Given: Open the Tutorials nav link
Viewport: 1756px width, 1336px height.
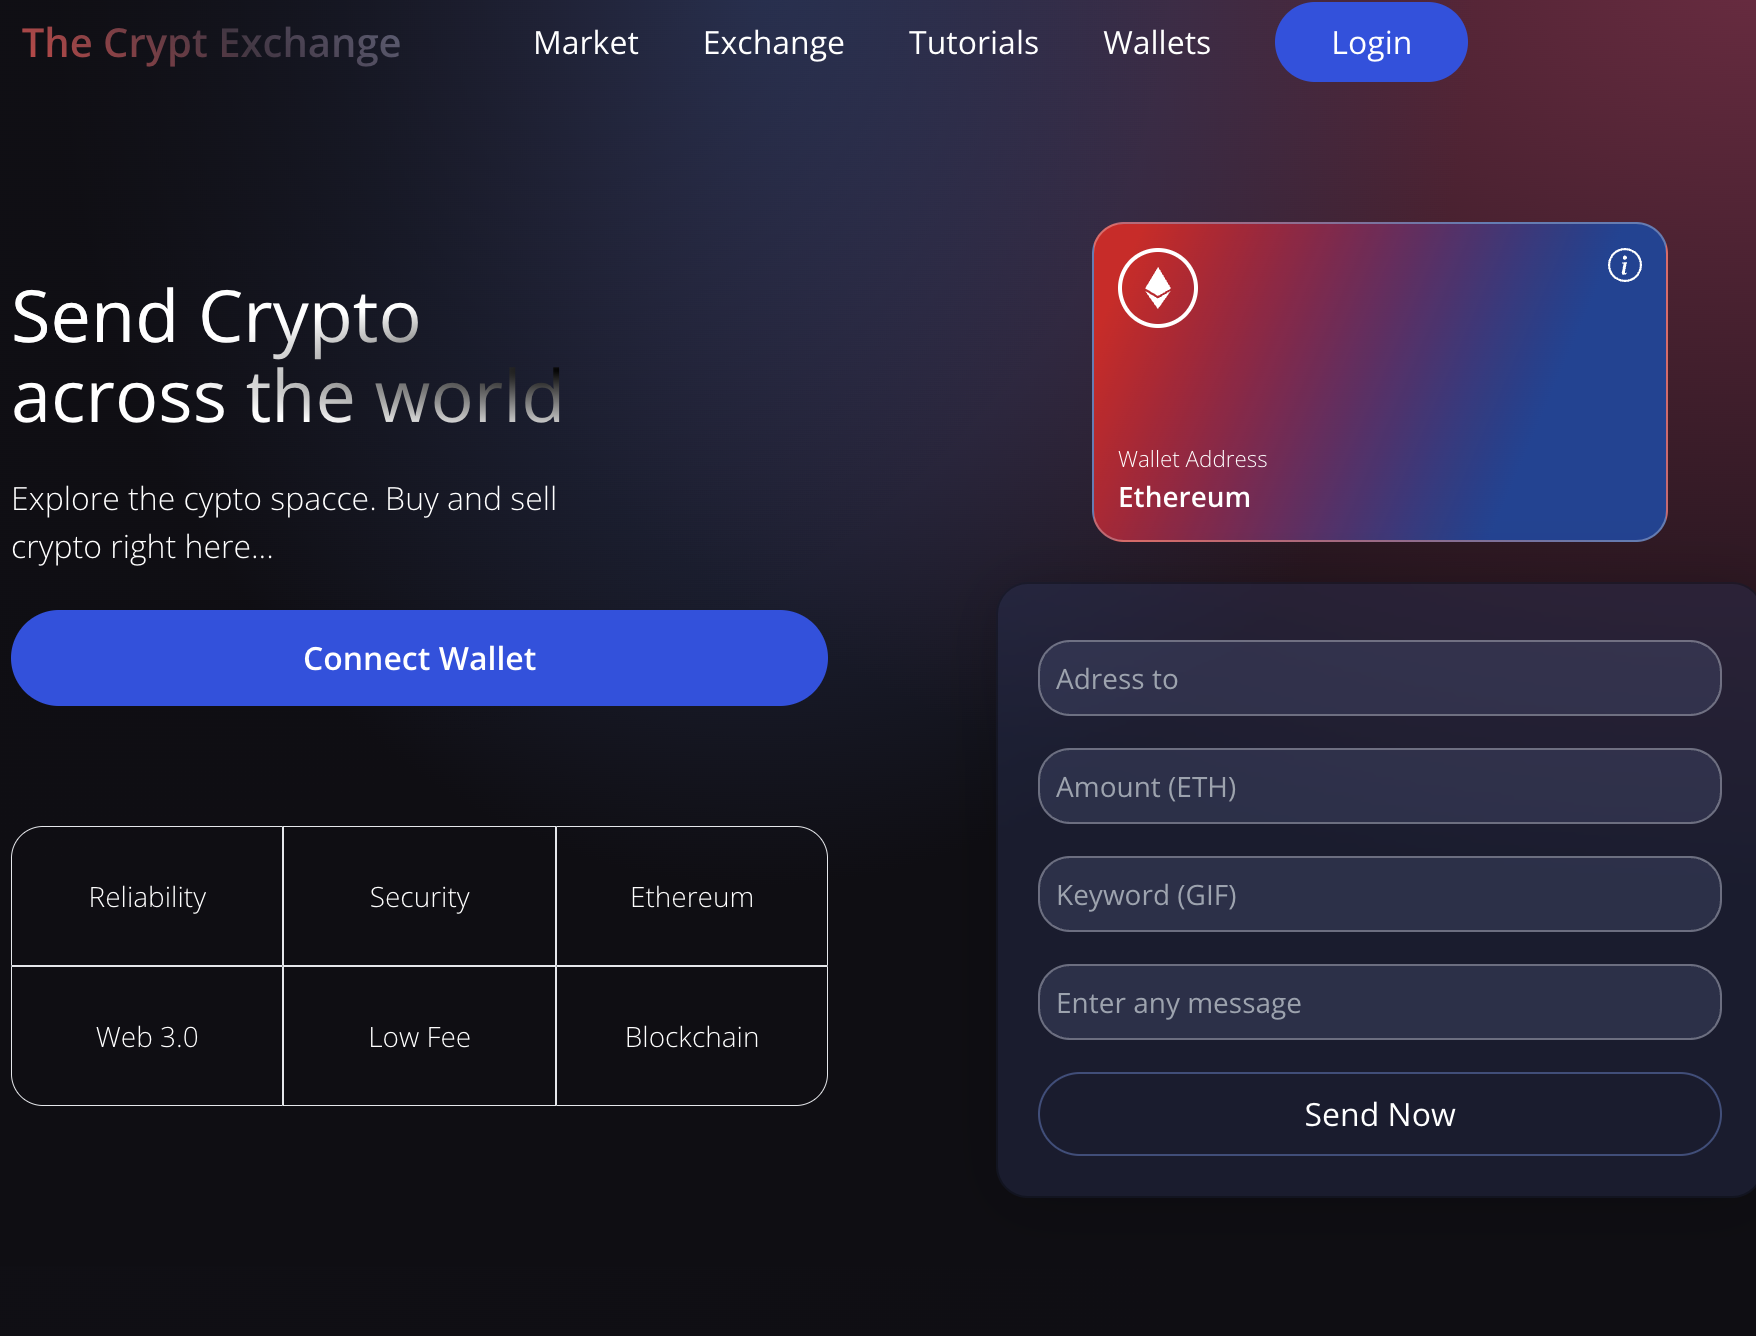Looking at the screenshot, I should [x=973, y=43].
